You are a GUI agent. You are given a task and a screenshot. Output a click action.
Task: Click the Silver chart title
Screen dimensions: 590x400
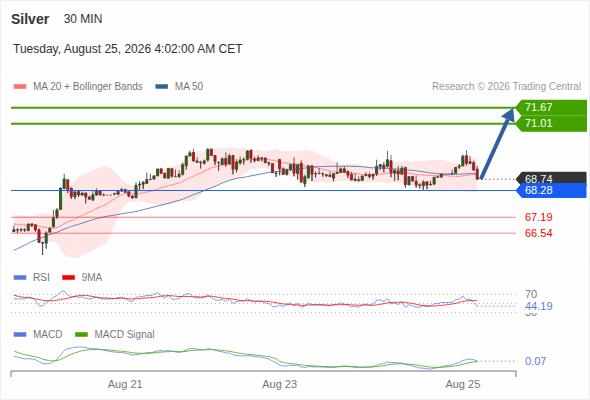point(30,19)
